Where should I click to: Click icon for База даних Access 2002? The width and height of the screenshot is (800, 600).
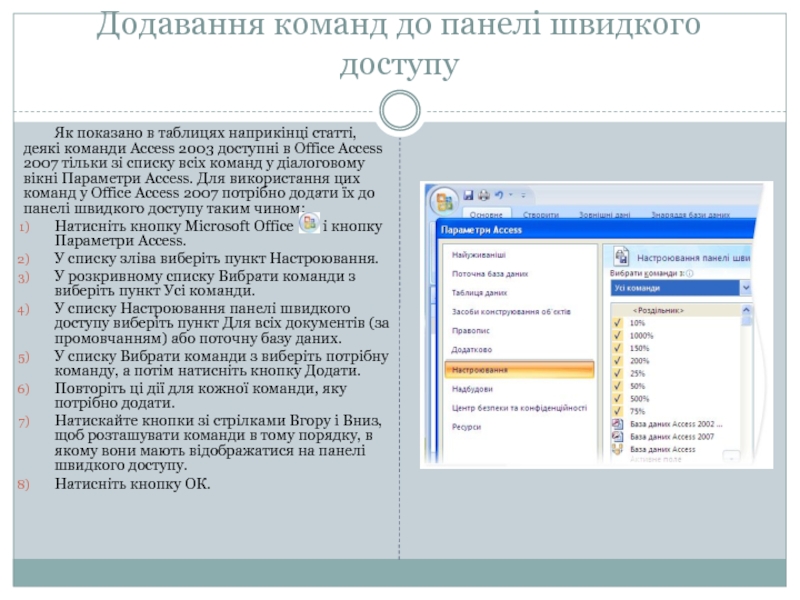point(618,423)
